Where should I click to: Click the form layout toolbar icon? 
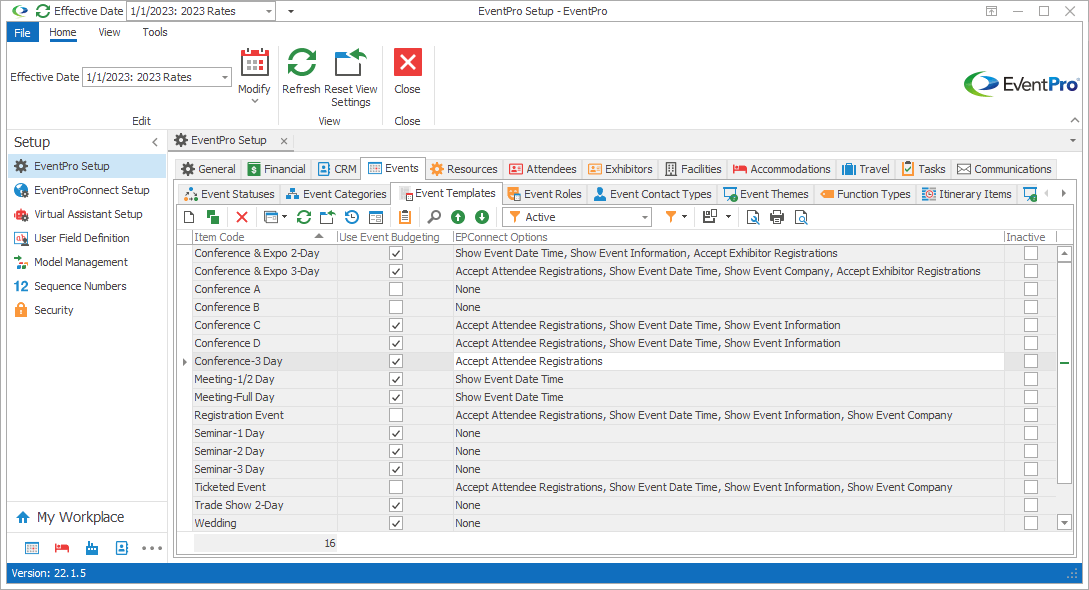coord(376,217)
